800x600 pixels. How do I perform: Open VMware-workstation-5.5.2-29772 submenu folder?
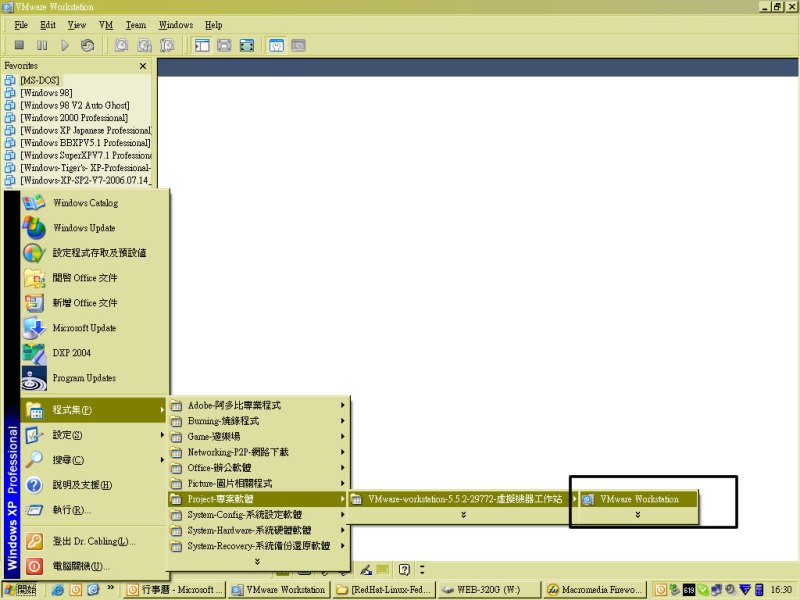point(464,499)
